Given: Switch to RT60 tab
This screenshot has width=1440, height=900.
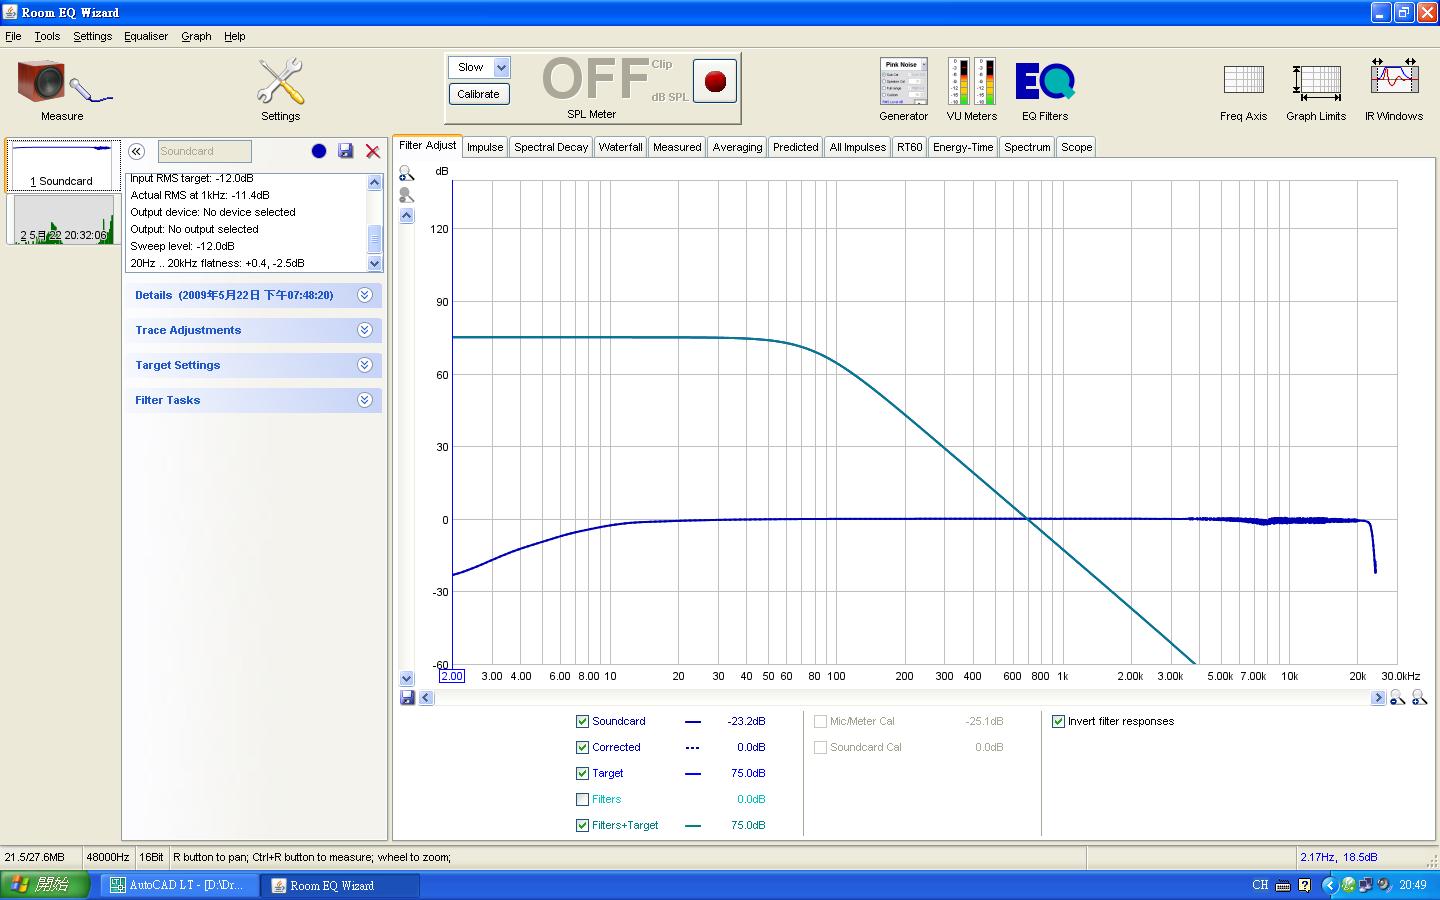Looking at the screenshot, I should tap(909, 147).
